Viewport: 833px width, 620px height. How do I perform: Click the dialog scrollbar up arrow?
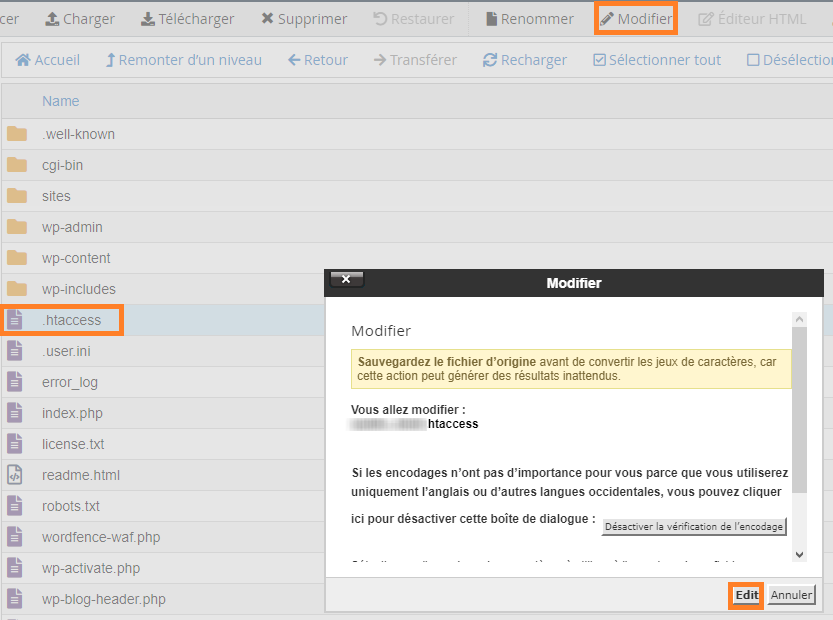799,319
